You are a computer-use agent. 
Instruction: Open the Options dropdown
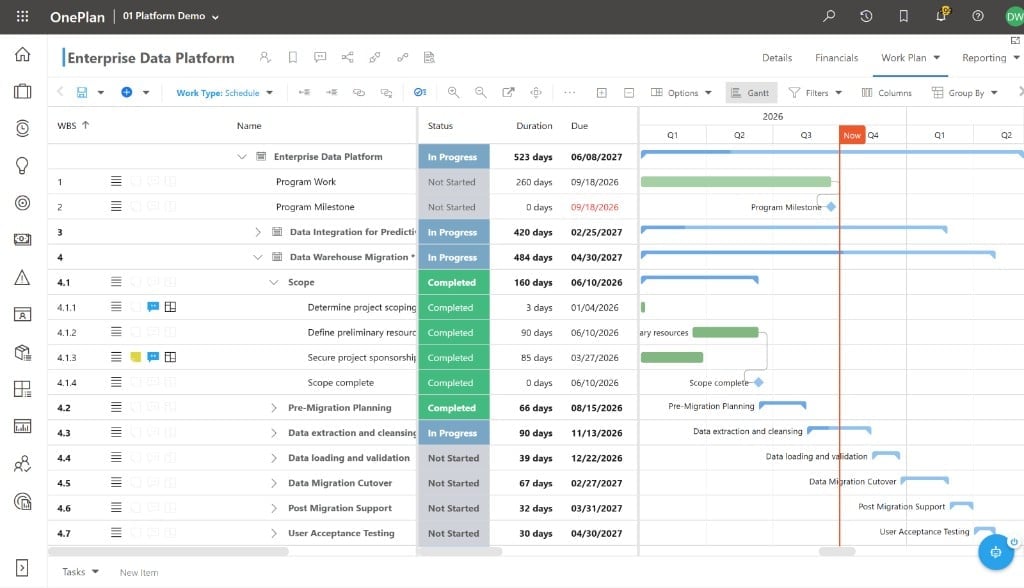click(681, 93)
